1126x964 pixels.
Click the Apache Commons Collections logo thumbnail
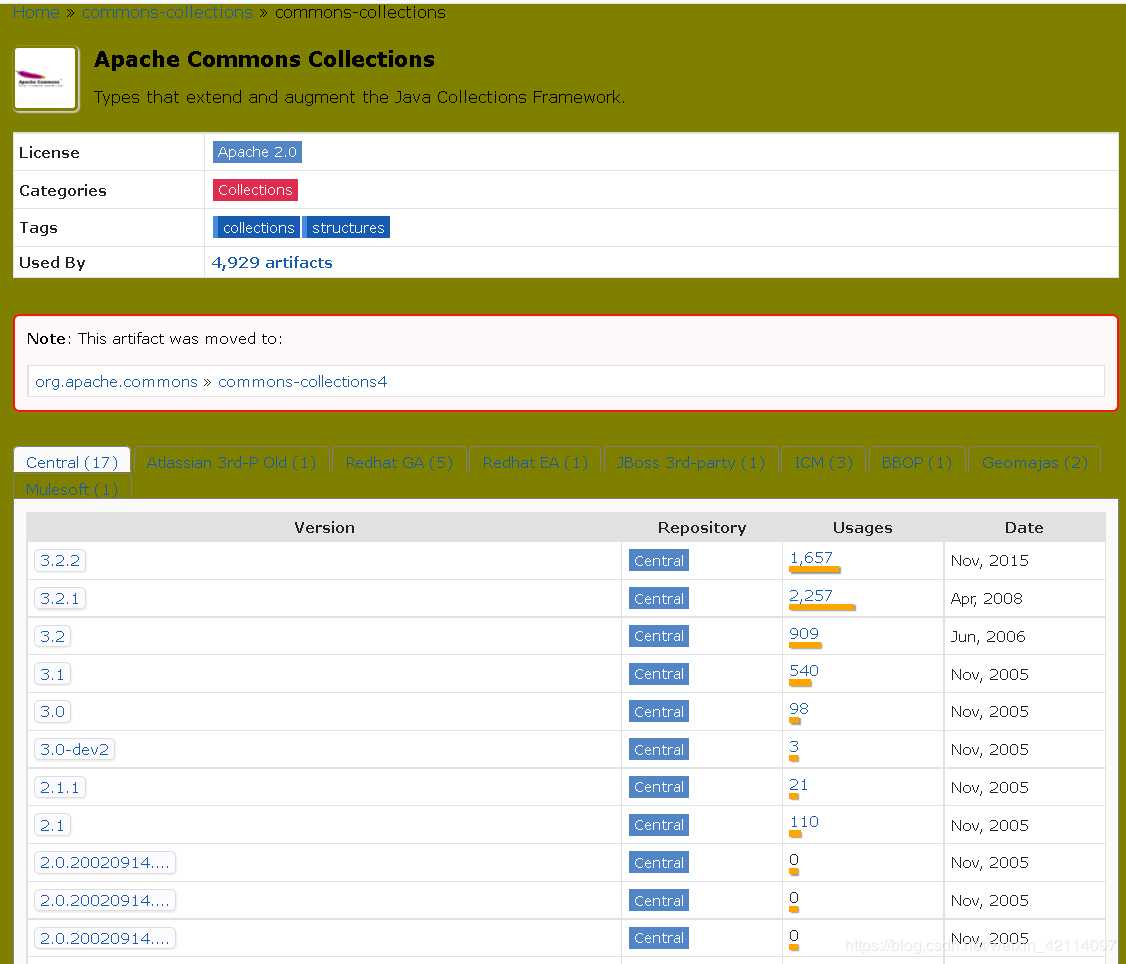coord(45,78)
